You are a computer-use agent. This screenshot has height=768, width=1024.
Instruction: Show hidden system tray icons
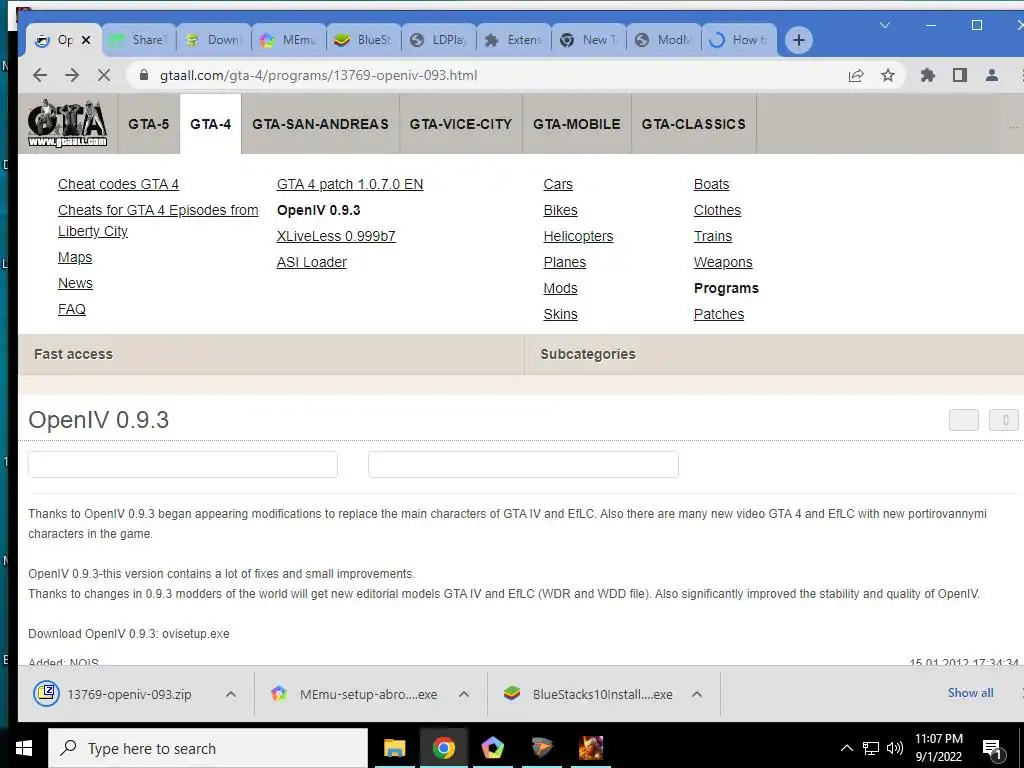click(846, 748)
